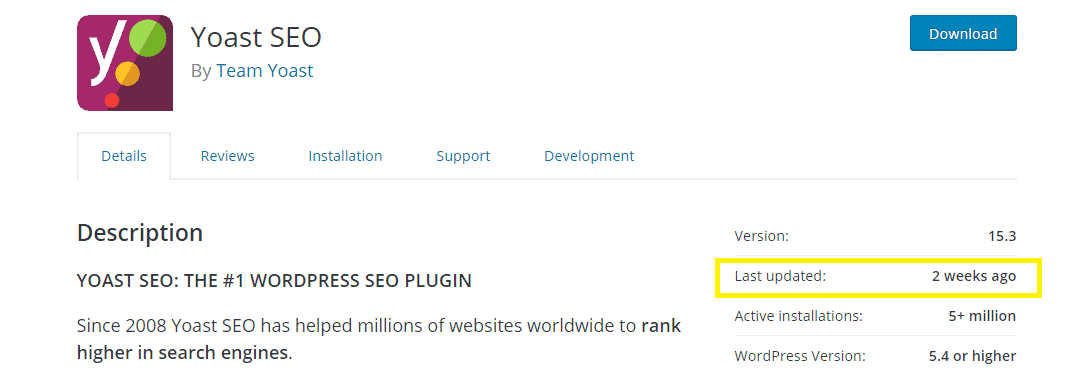This screenshot has width=1088, height=375.
Task: Select the Details tab
Action: click(x=124, y=156)
